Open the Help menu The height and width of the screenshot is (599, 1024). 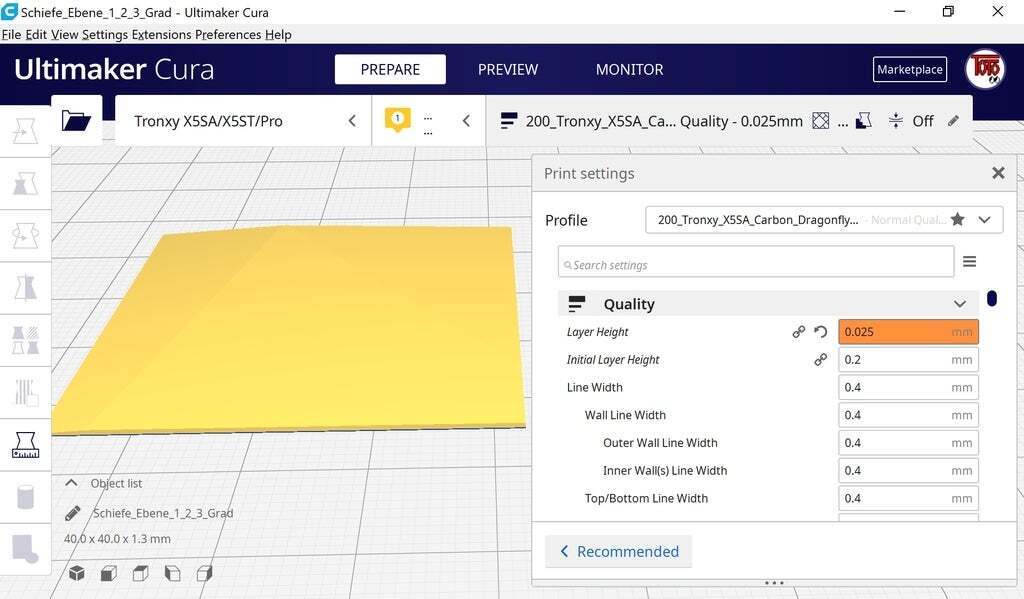pyautogui.click(x=278, y=35)
